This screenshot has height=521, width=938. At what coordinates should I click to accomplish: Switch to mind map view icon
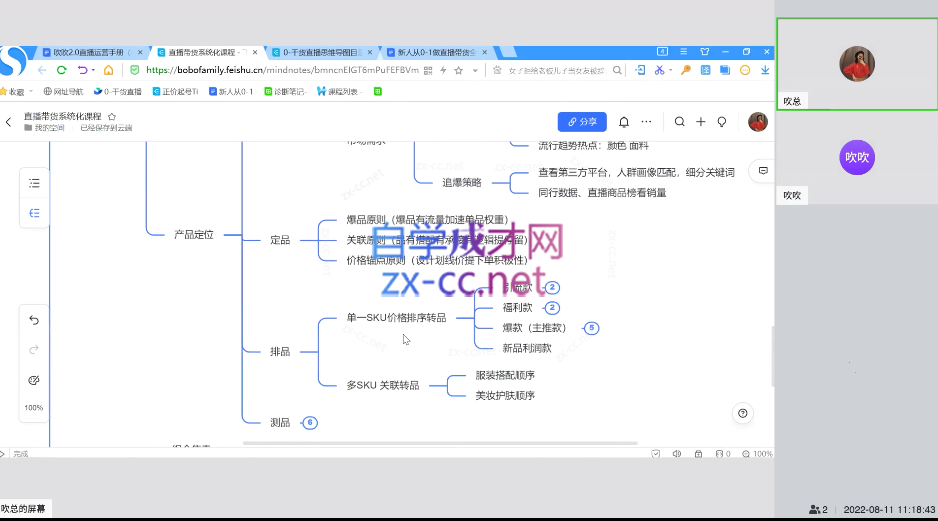34,213
